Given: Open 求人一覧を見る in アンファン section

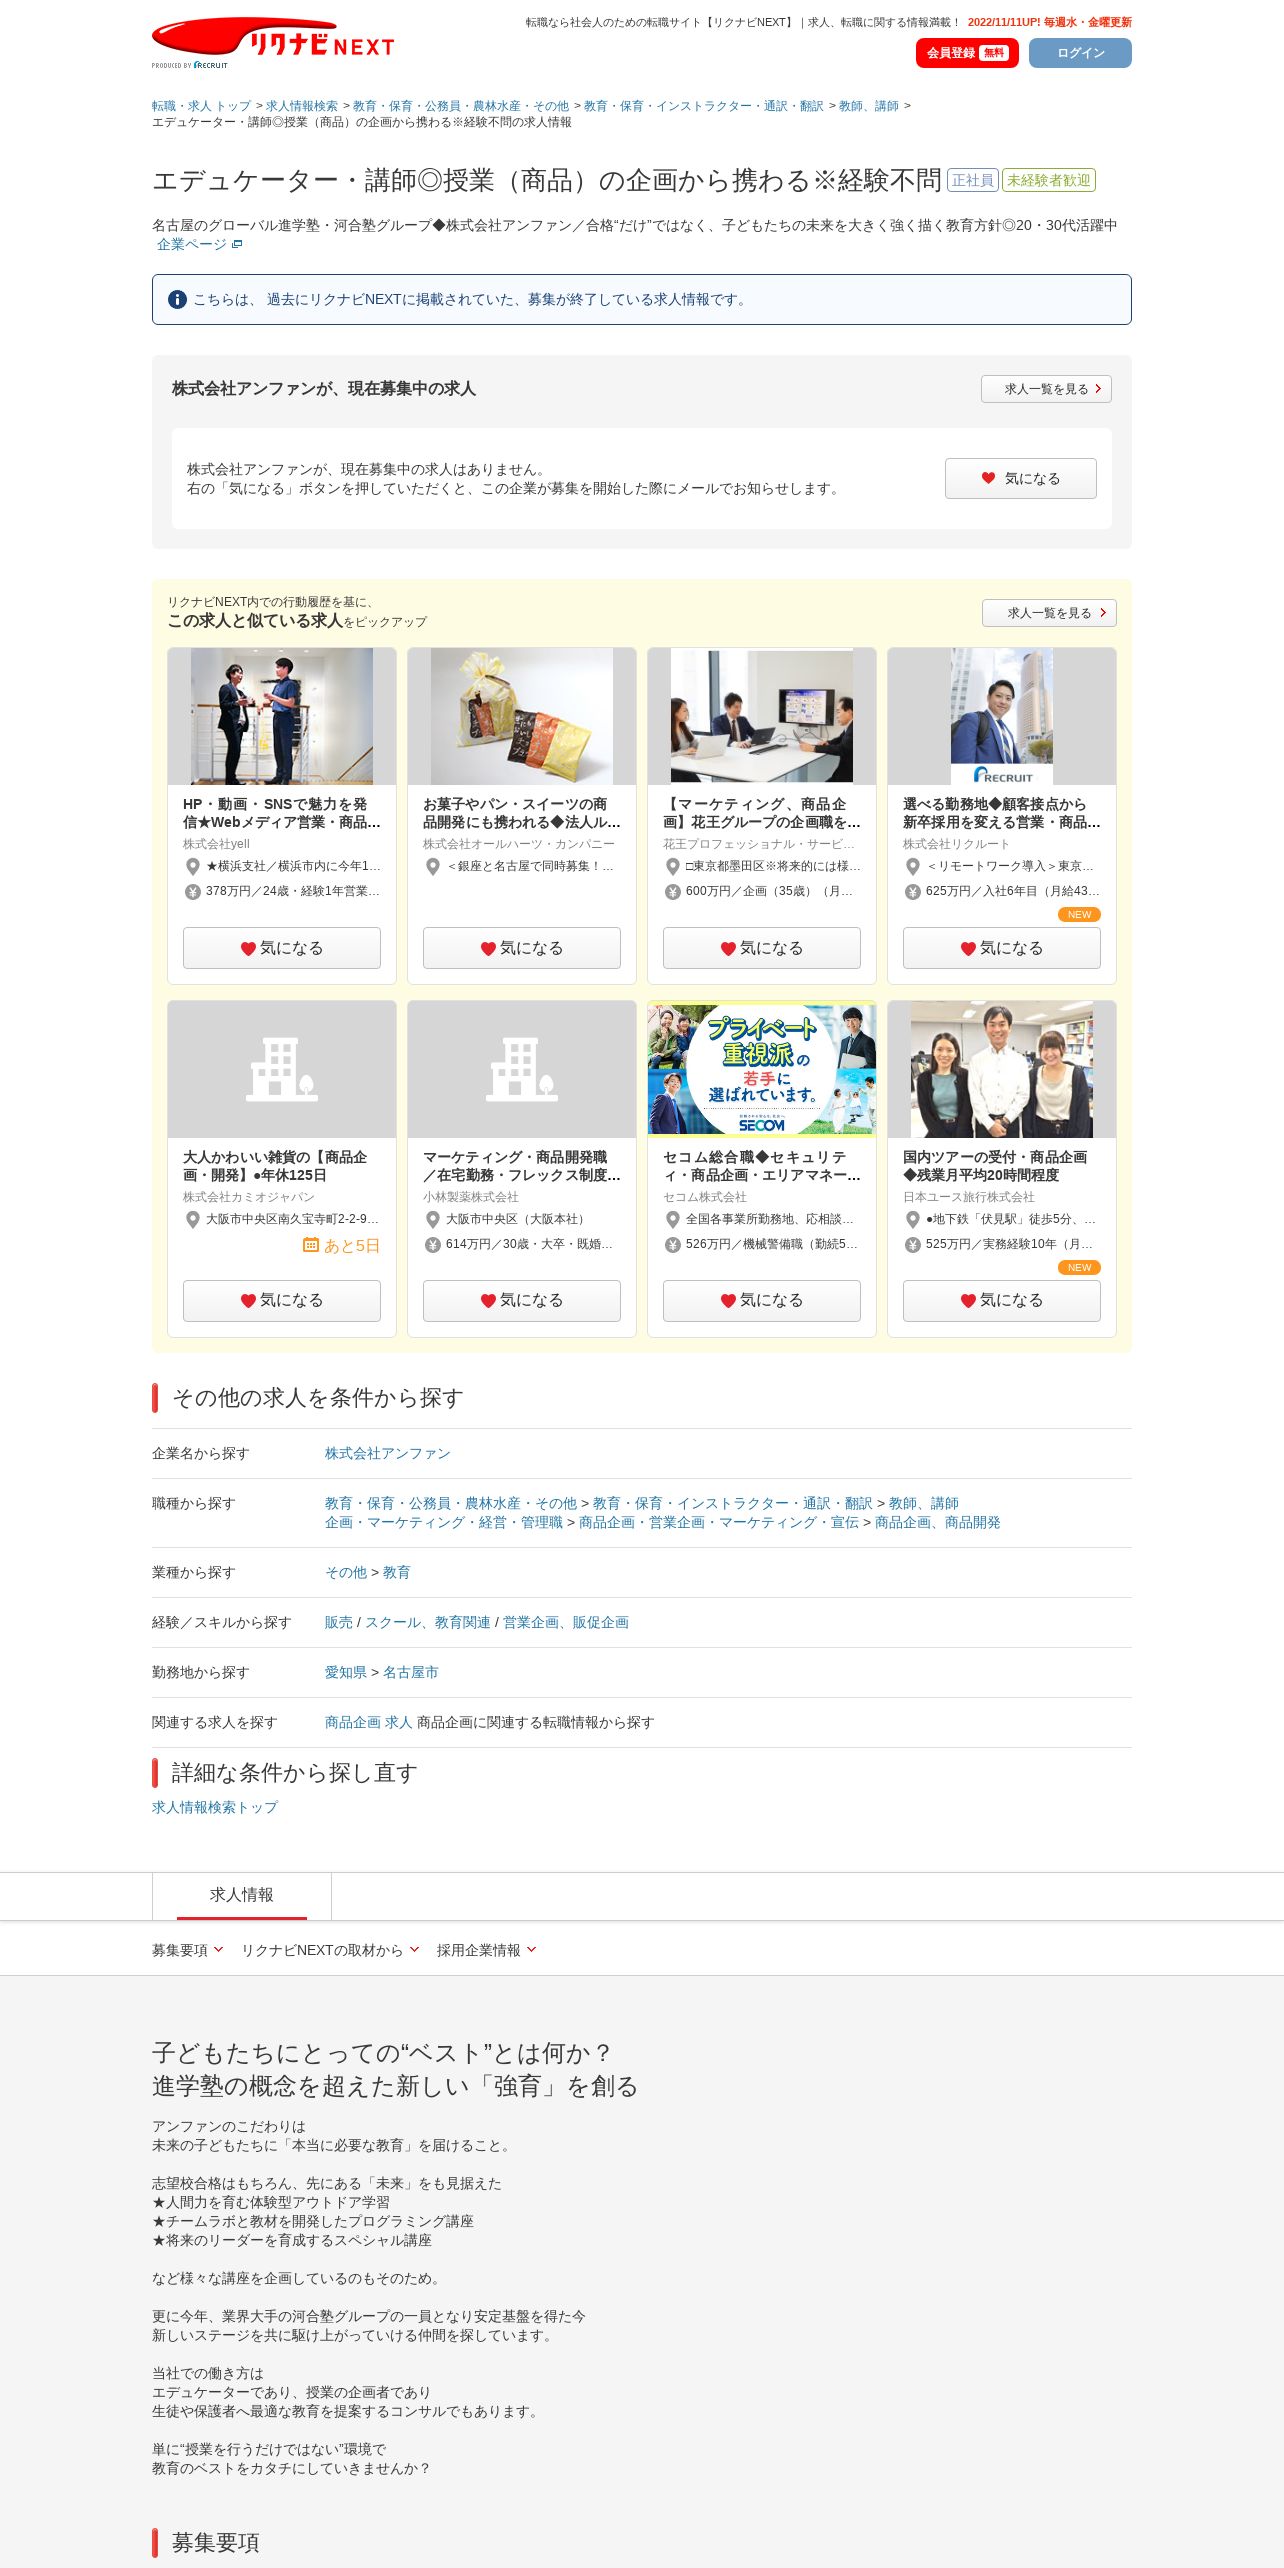Looking at the screenshot, I should point(1046,389).
